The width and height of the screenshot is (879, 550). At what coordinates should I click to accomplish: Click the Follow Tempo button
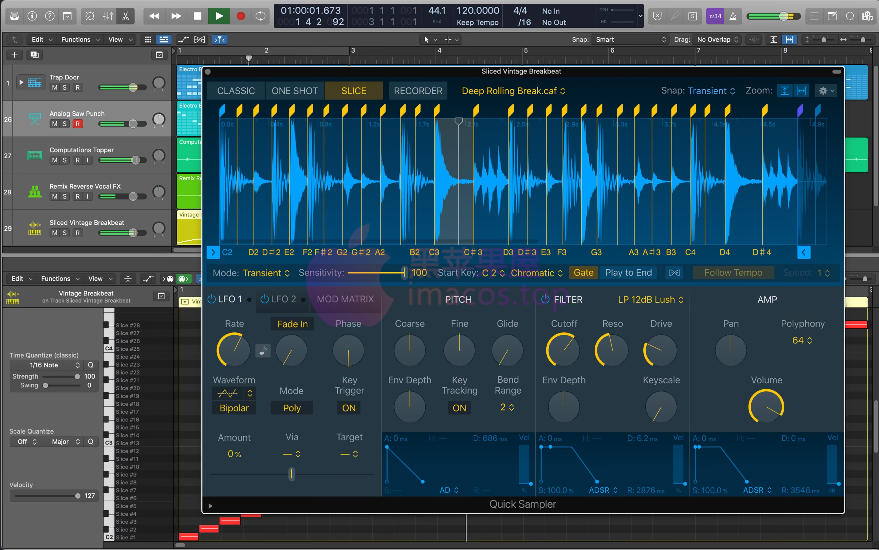[x=733, y=273]
